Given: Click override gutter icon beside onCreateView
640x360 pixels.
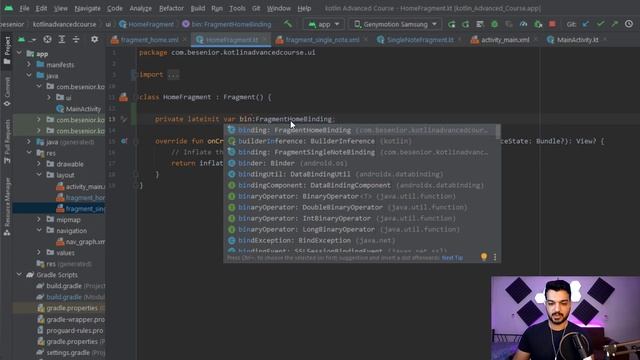Looking at the screenshot, I should (x=124, y=141).
